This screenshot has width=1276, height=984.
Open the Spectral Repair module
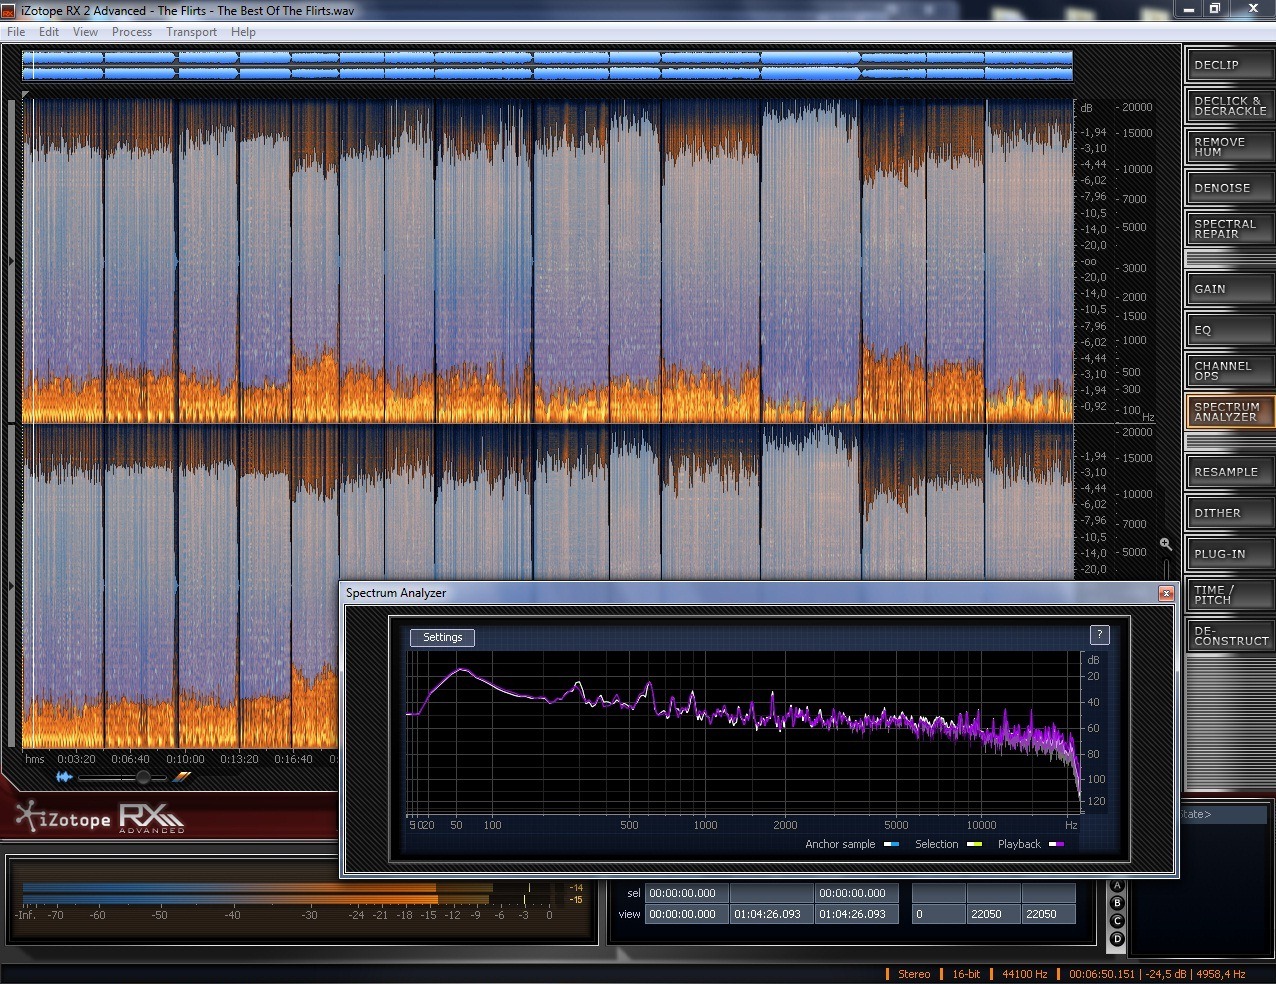point(1229,229)
